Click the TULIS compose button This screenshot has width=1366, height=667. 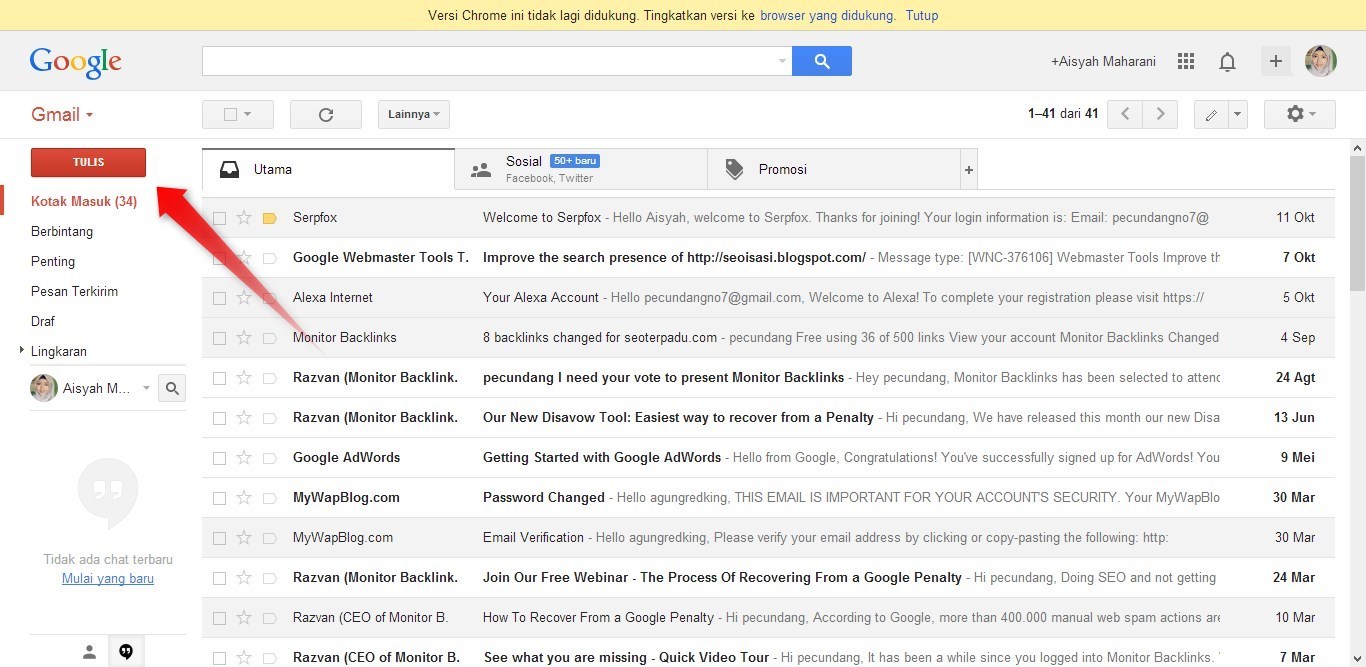tap(88, 161)
